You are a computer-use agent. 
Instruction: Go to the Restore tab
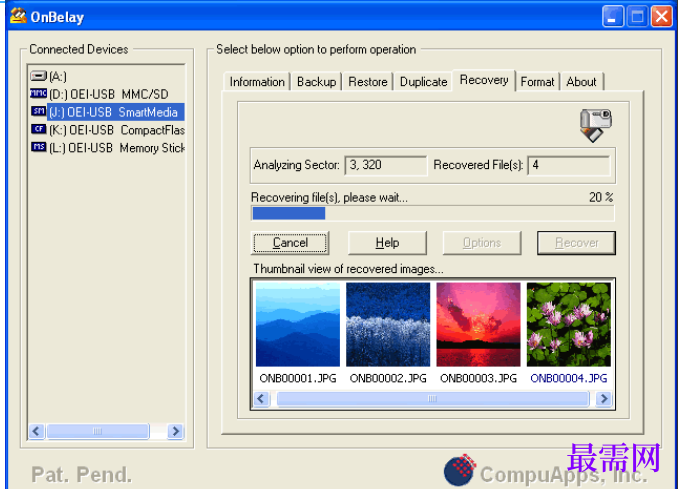(x=368, y=82)
